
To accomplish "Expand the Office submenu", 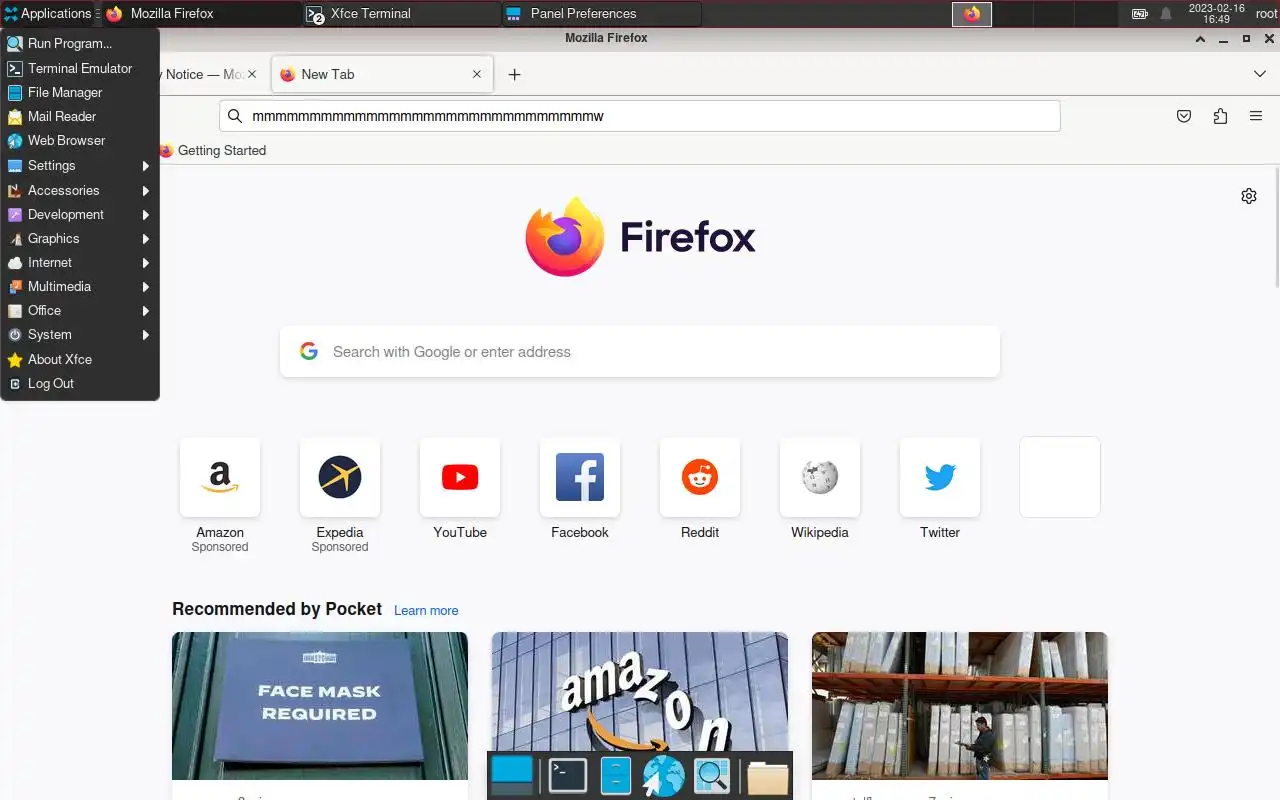I will [80, 310].
